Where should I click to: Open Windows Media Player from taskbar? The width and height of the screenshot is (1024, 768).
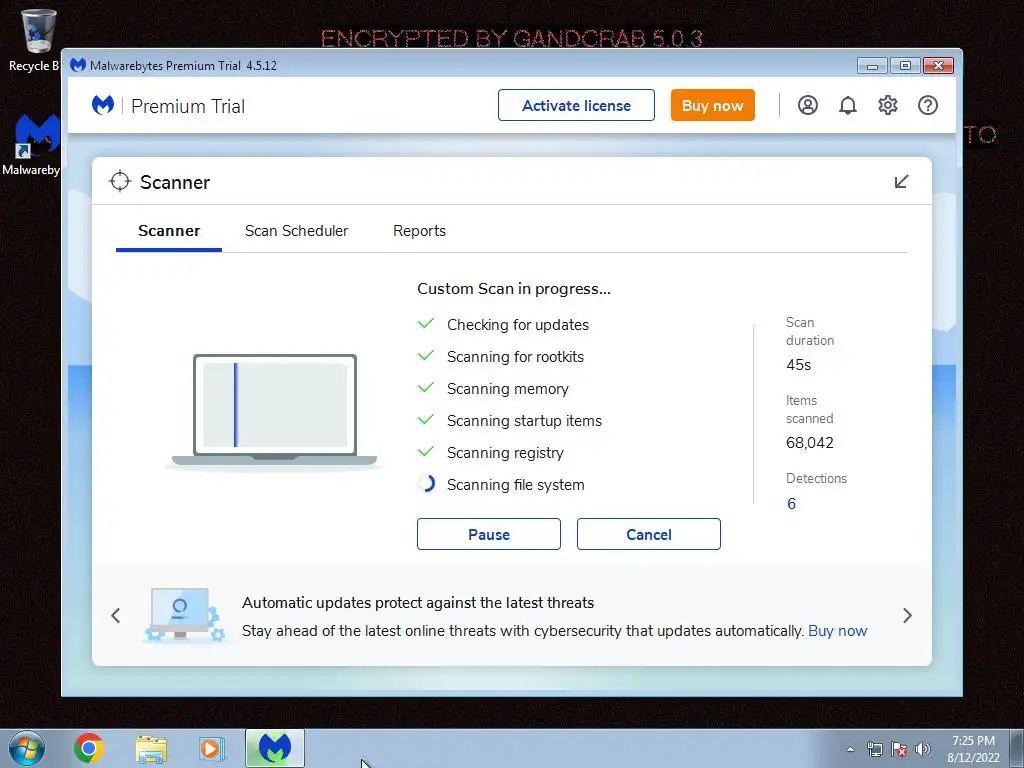[x=212, y=748]
